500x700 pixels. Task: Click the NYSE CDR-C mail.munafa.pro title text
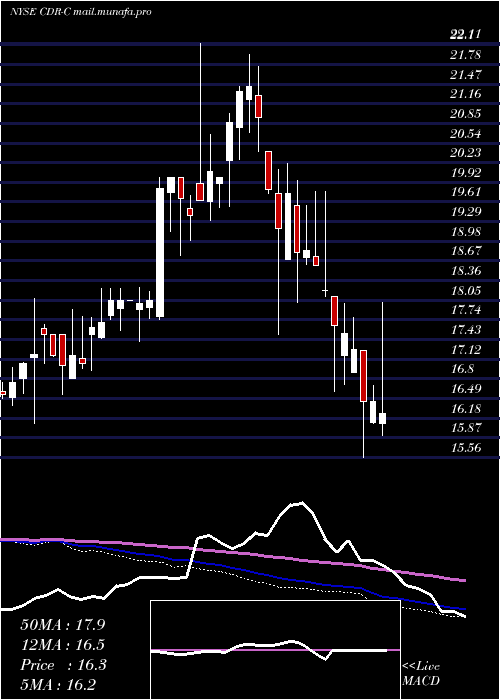click(81, 12)
